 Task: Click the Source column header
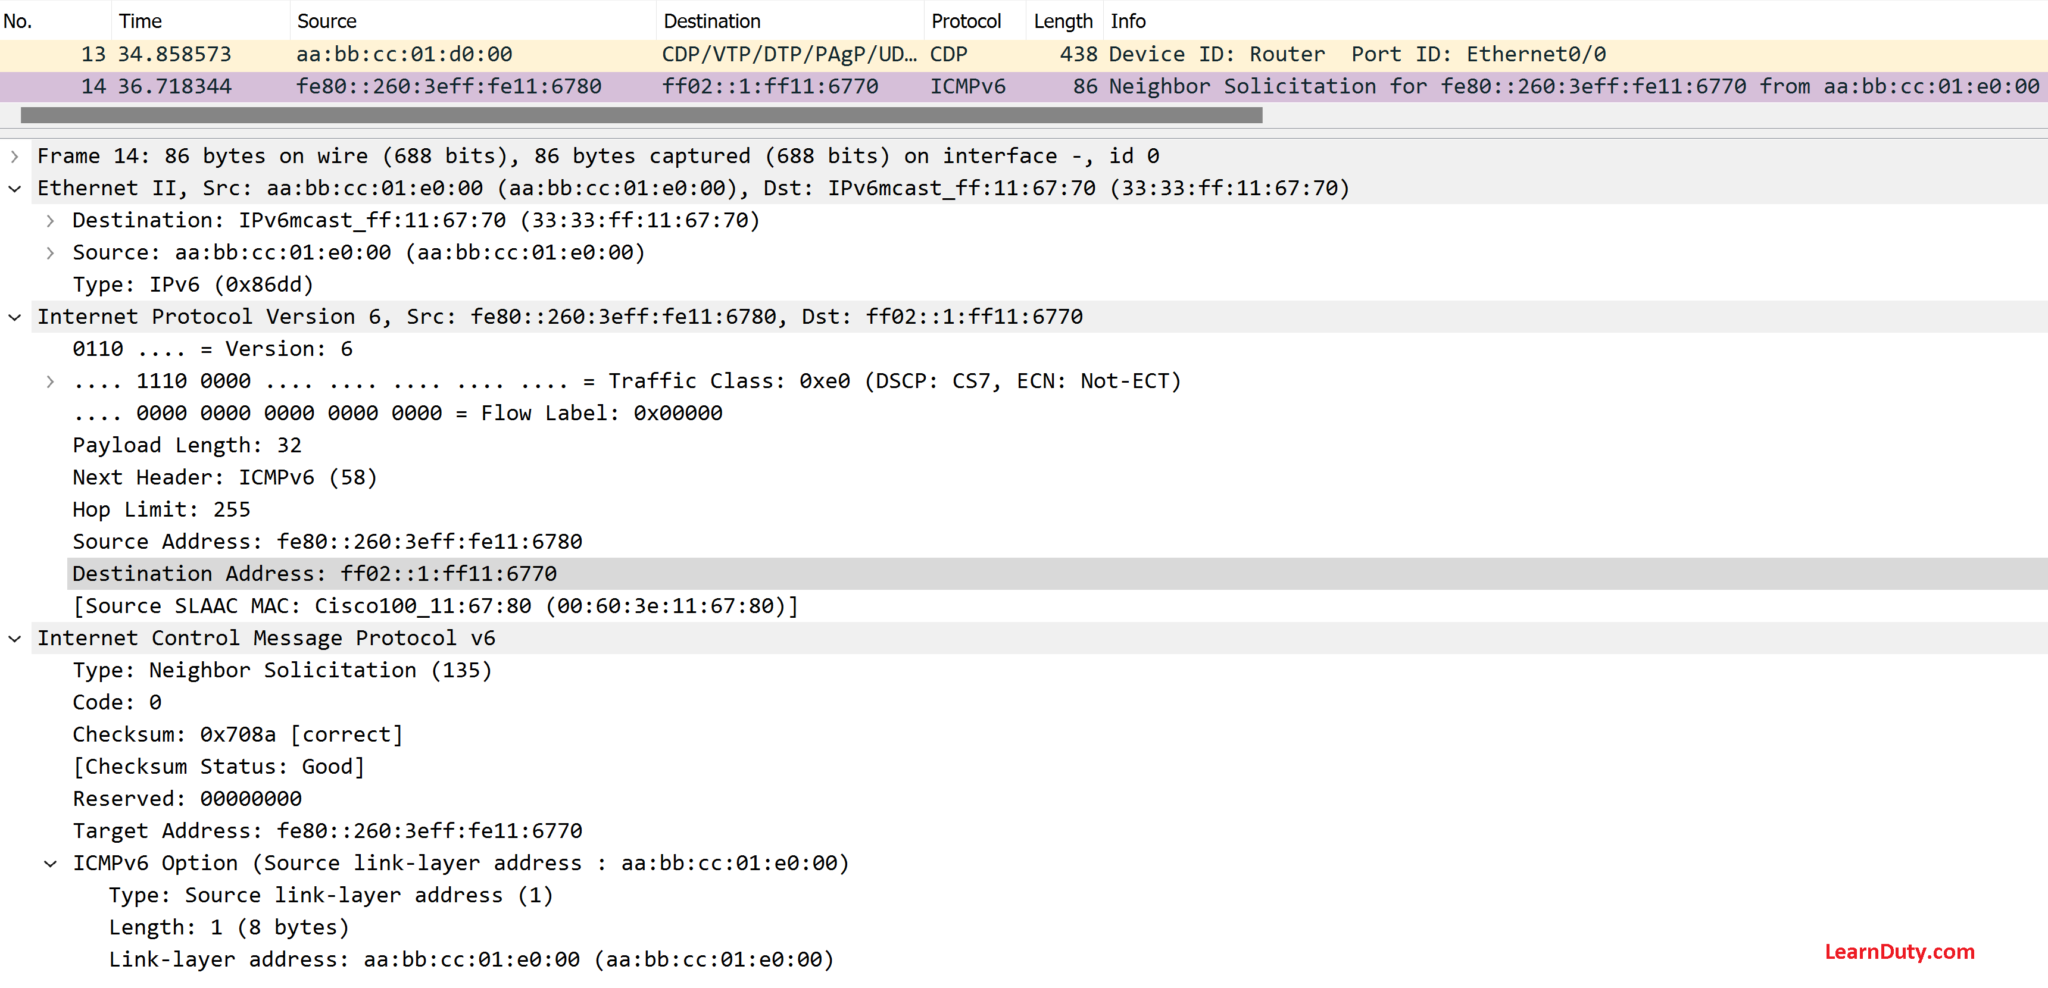pos(327,20)
